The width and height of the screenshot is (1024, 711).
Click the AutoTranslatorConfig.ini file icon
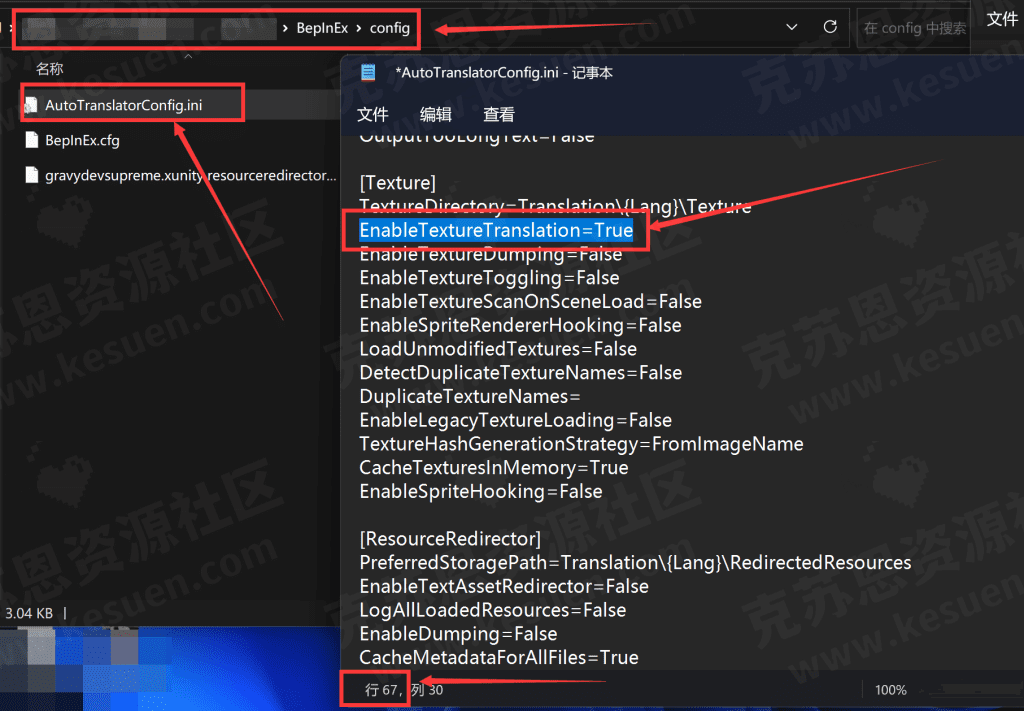pyautogui.click(x=32, y=105)
